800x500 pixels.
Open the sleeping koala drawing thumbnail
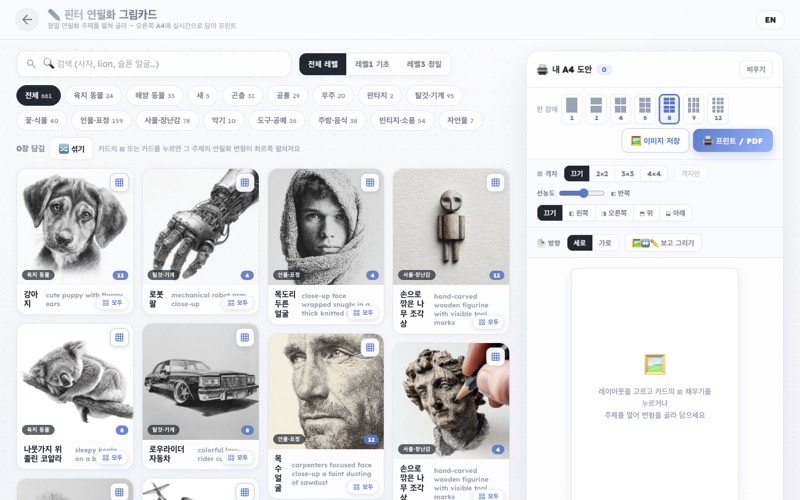coord(75,382)
